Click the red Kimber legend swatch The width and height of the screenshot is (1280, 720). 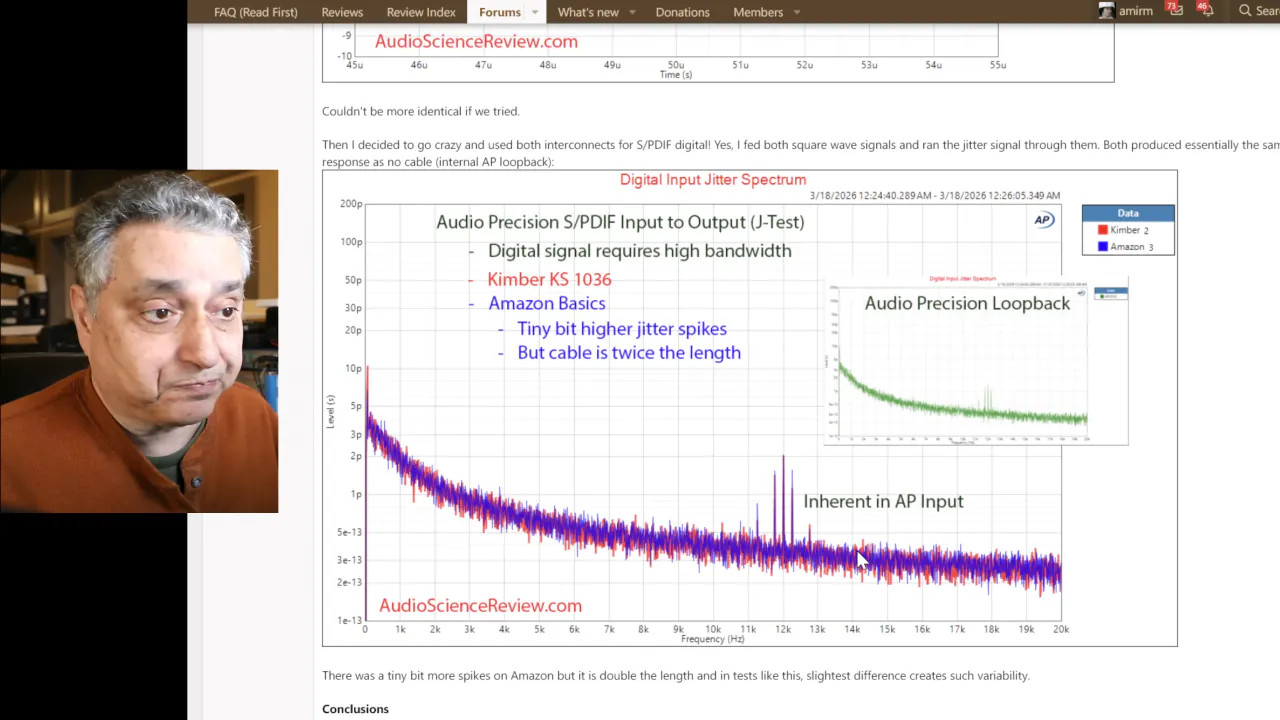click(1102, 230)
